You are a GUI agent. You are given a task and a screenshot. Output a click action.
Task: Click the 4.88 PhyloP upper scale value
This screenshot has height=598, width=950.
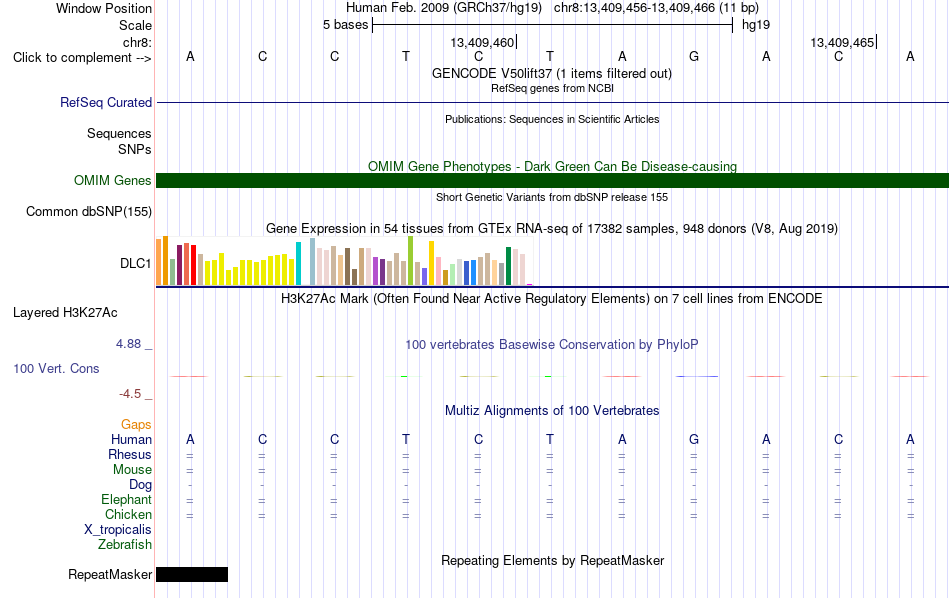[x=128, y=344]
